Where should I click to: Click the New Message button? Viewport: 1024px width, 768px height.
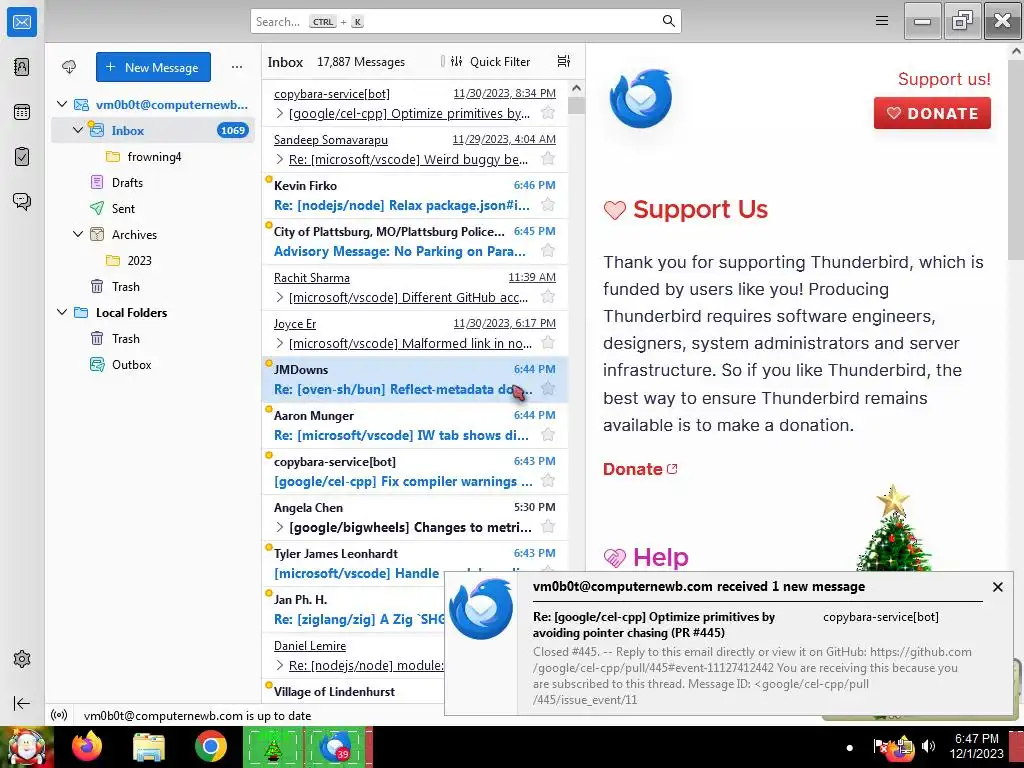point(153,67)
